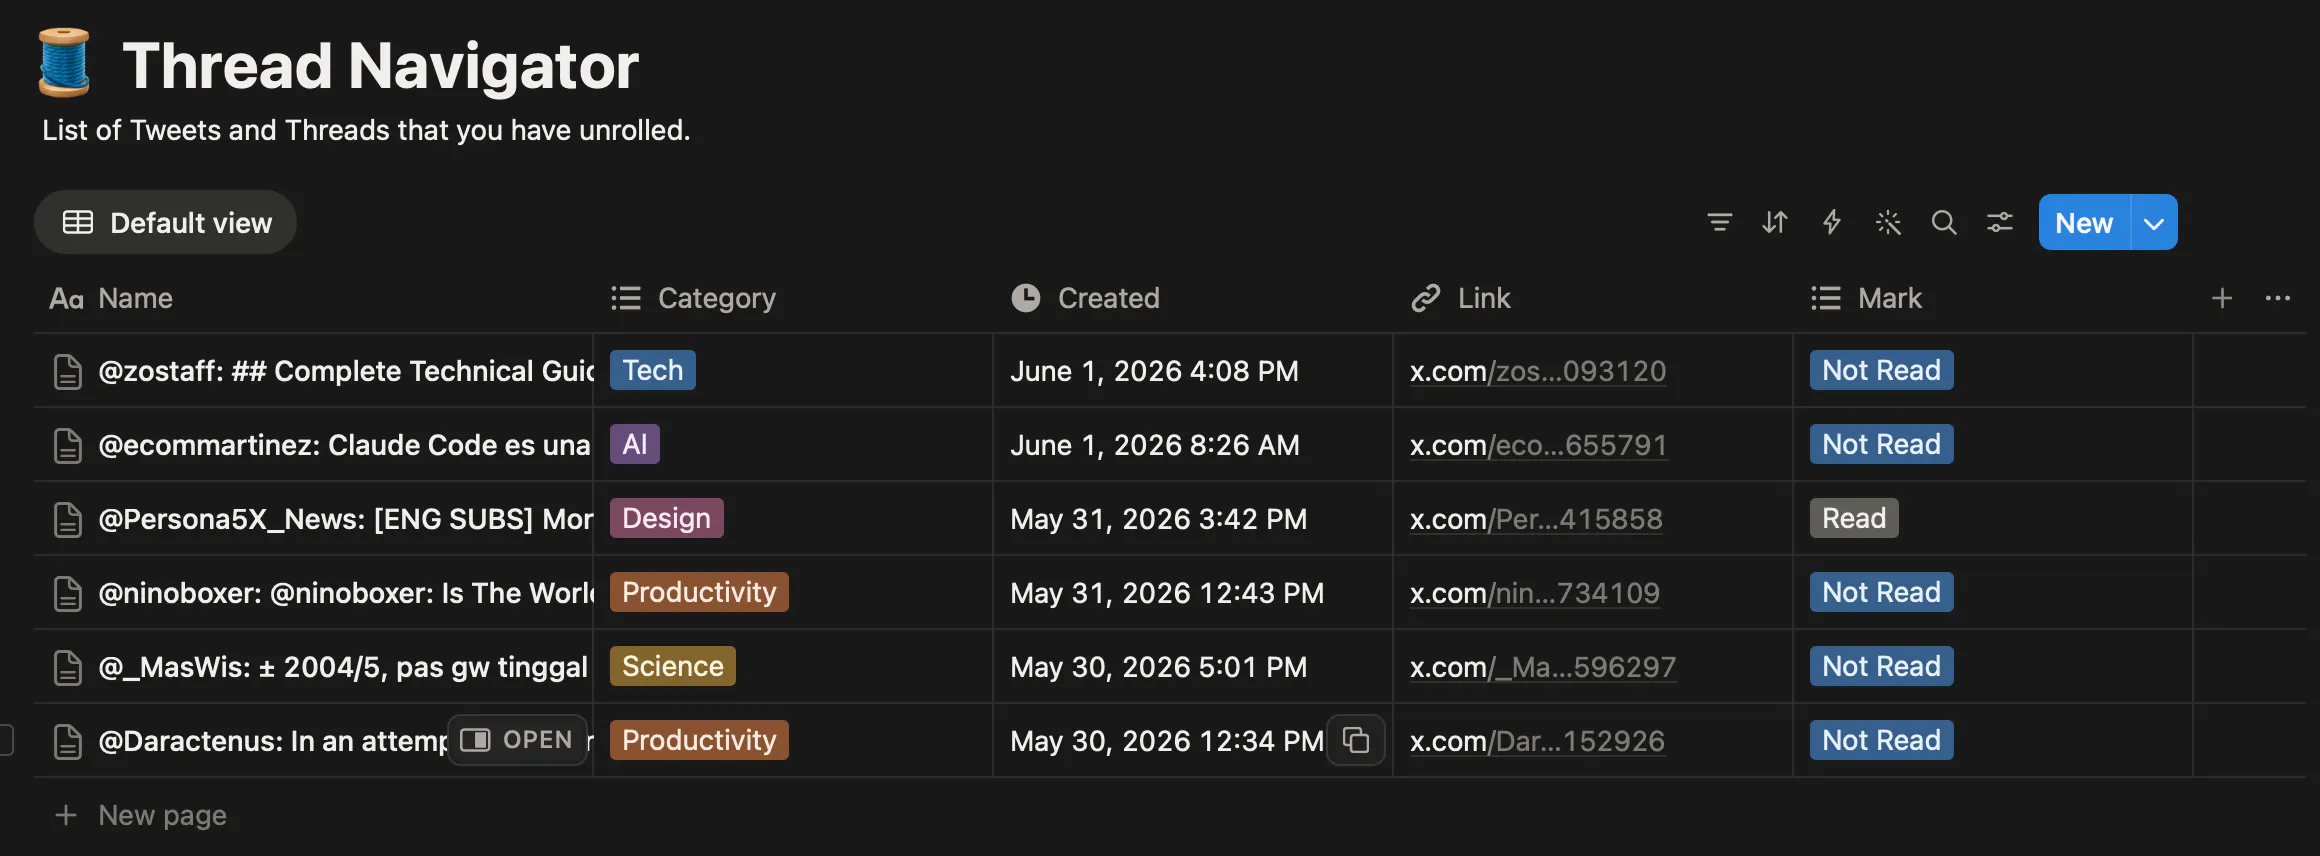This screenshot has width=2320, height=856.
Task: Open the Category column header menu
Action: pos(793,298)
